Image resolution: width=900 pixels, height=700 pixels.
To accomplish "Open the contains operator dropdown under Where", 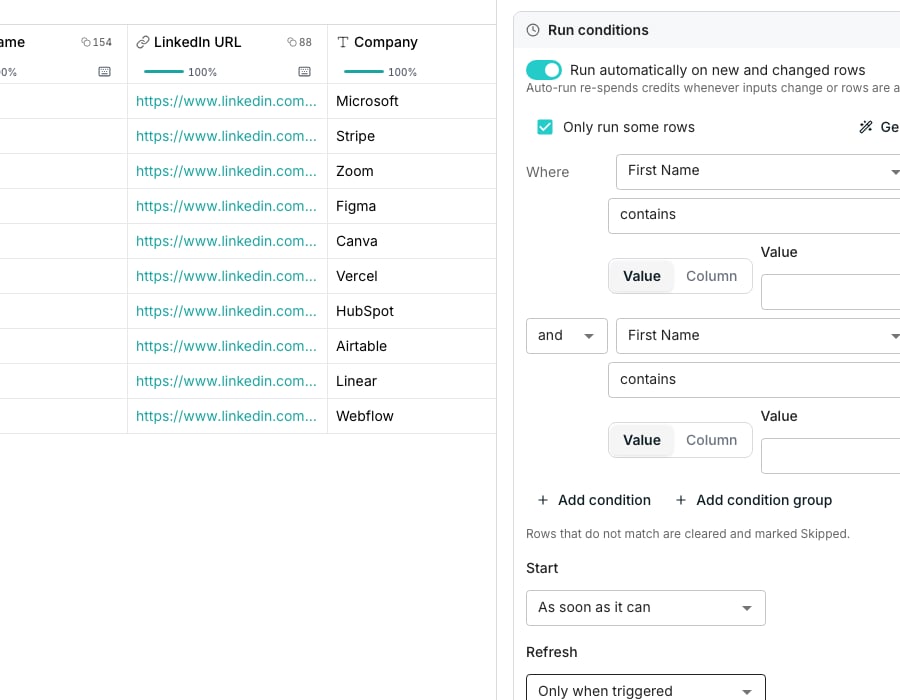I will coord(754,216).
